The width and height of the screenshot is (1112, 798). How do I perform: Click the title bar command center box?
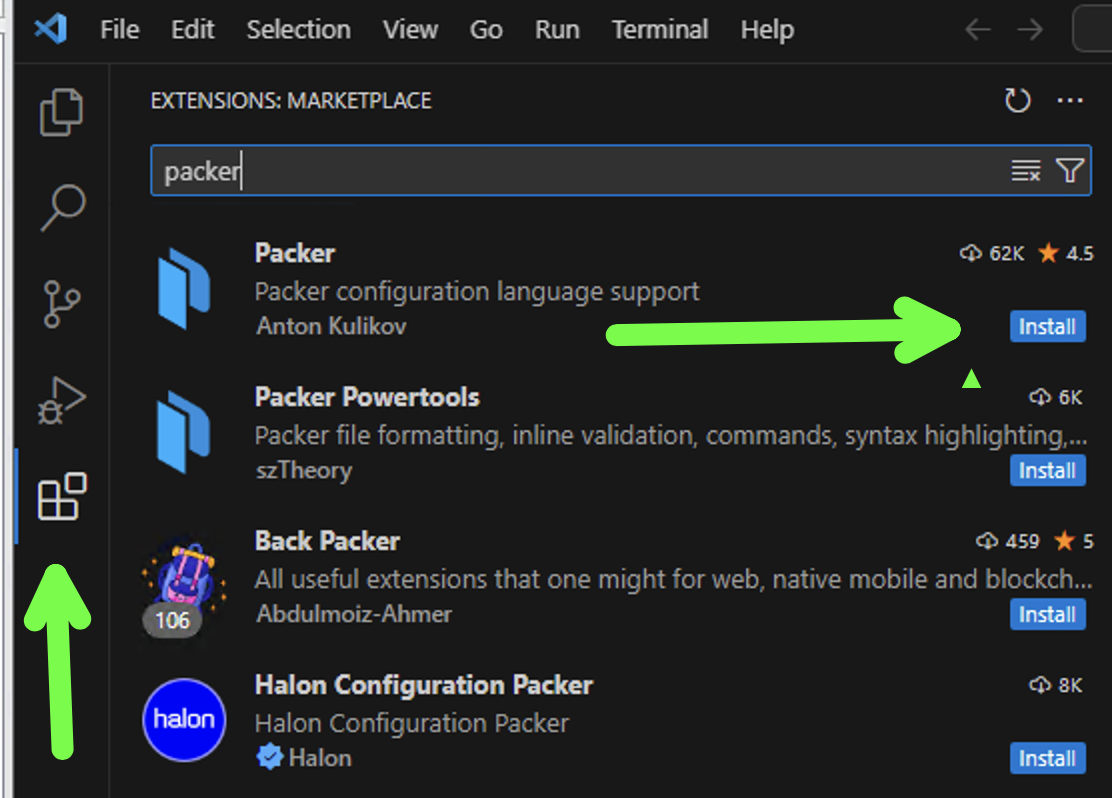[x=1092, y=29]
